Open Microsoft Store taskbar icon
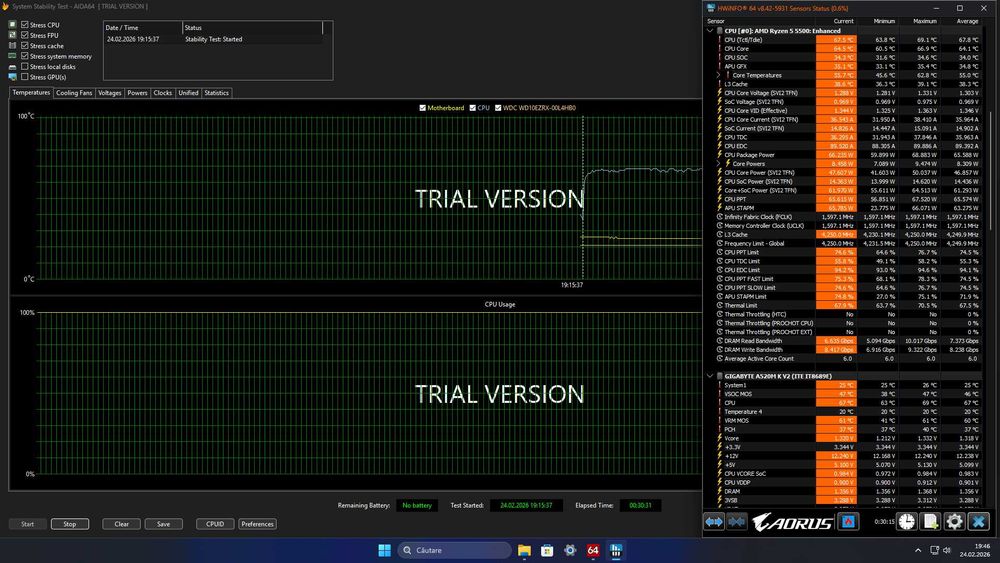Viewport: 1000px width, 563px height. click(547, 550)
